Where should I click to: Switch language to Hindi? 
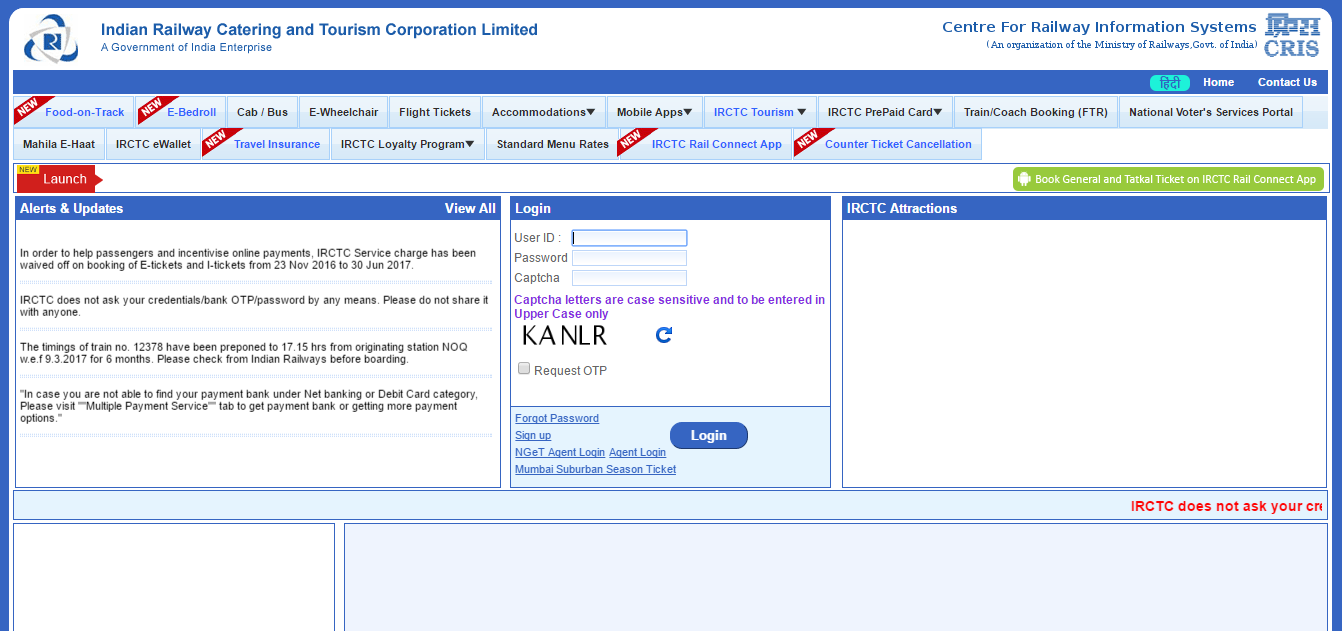[1169, 83]
